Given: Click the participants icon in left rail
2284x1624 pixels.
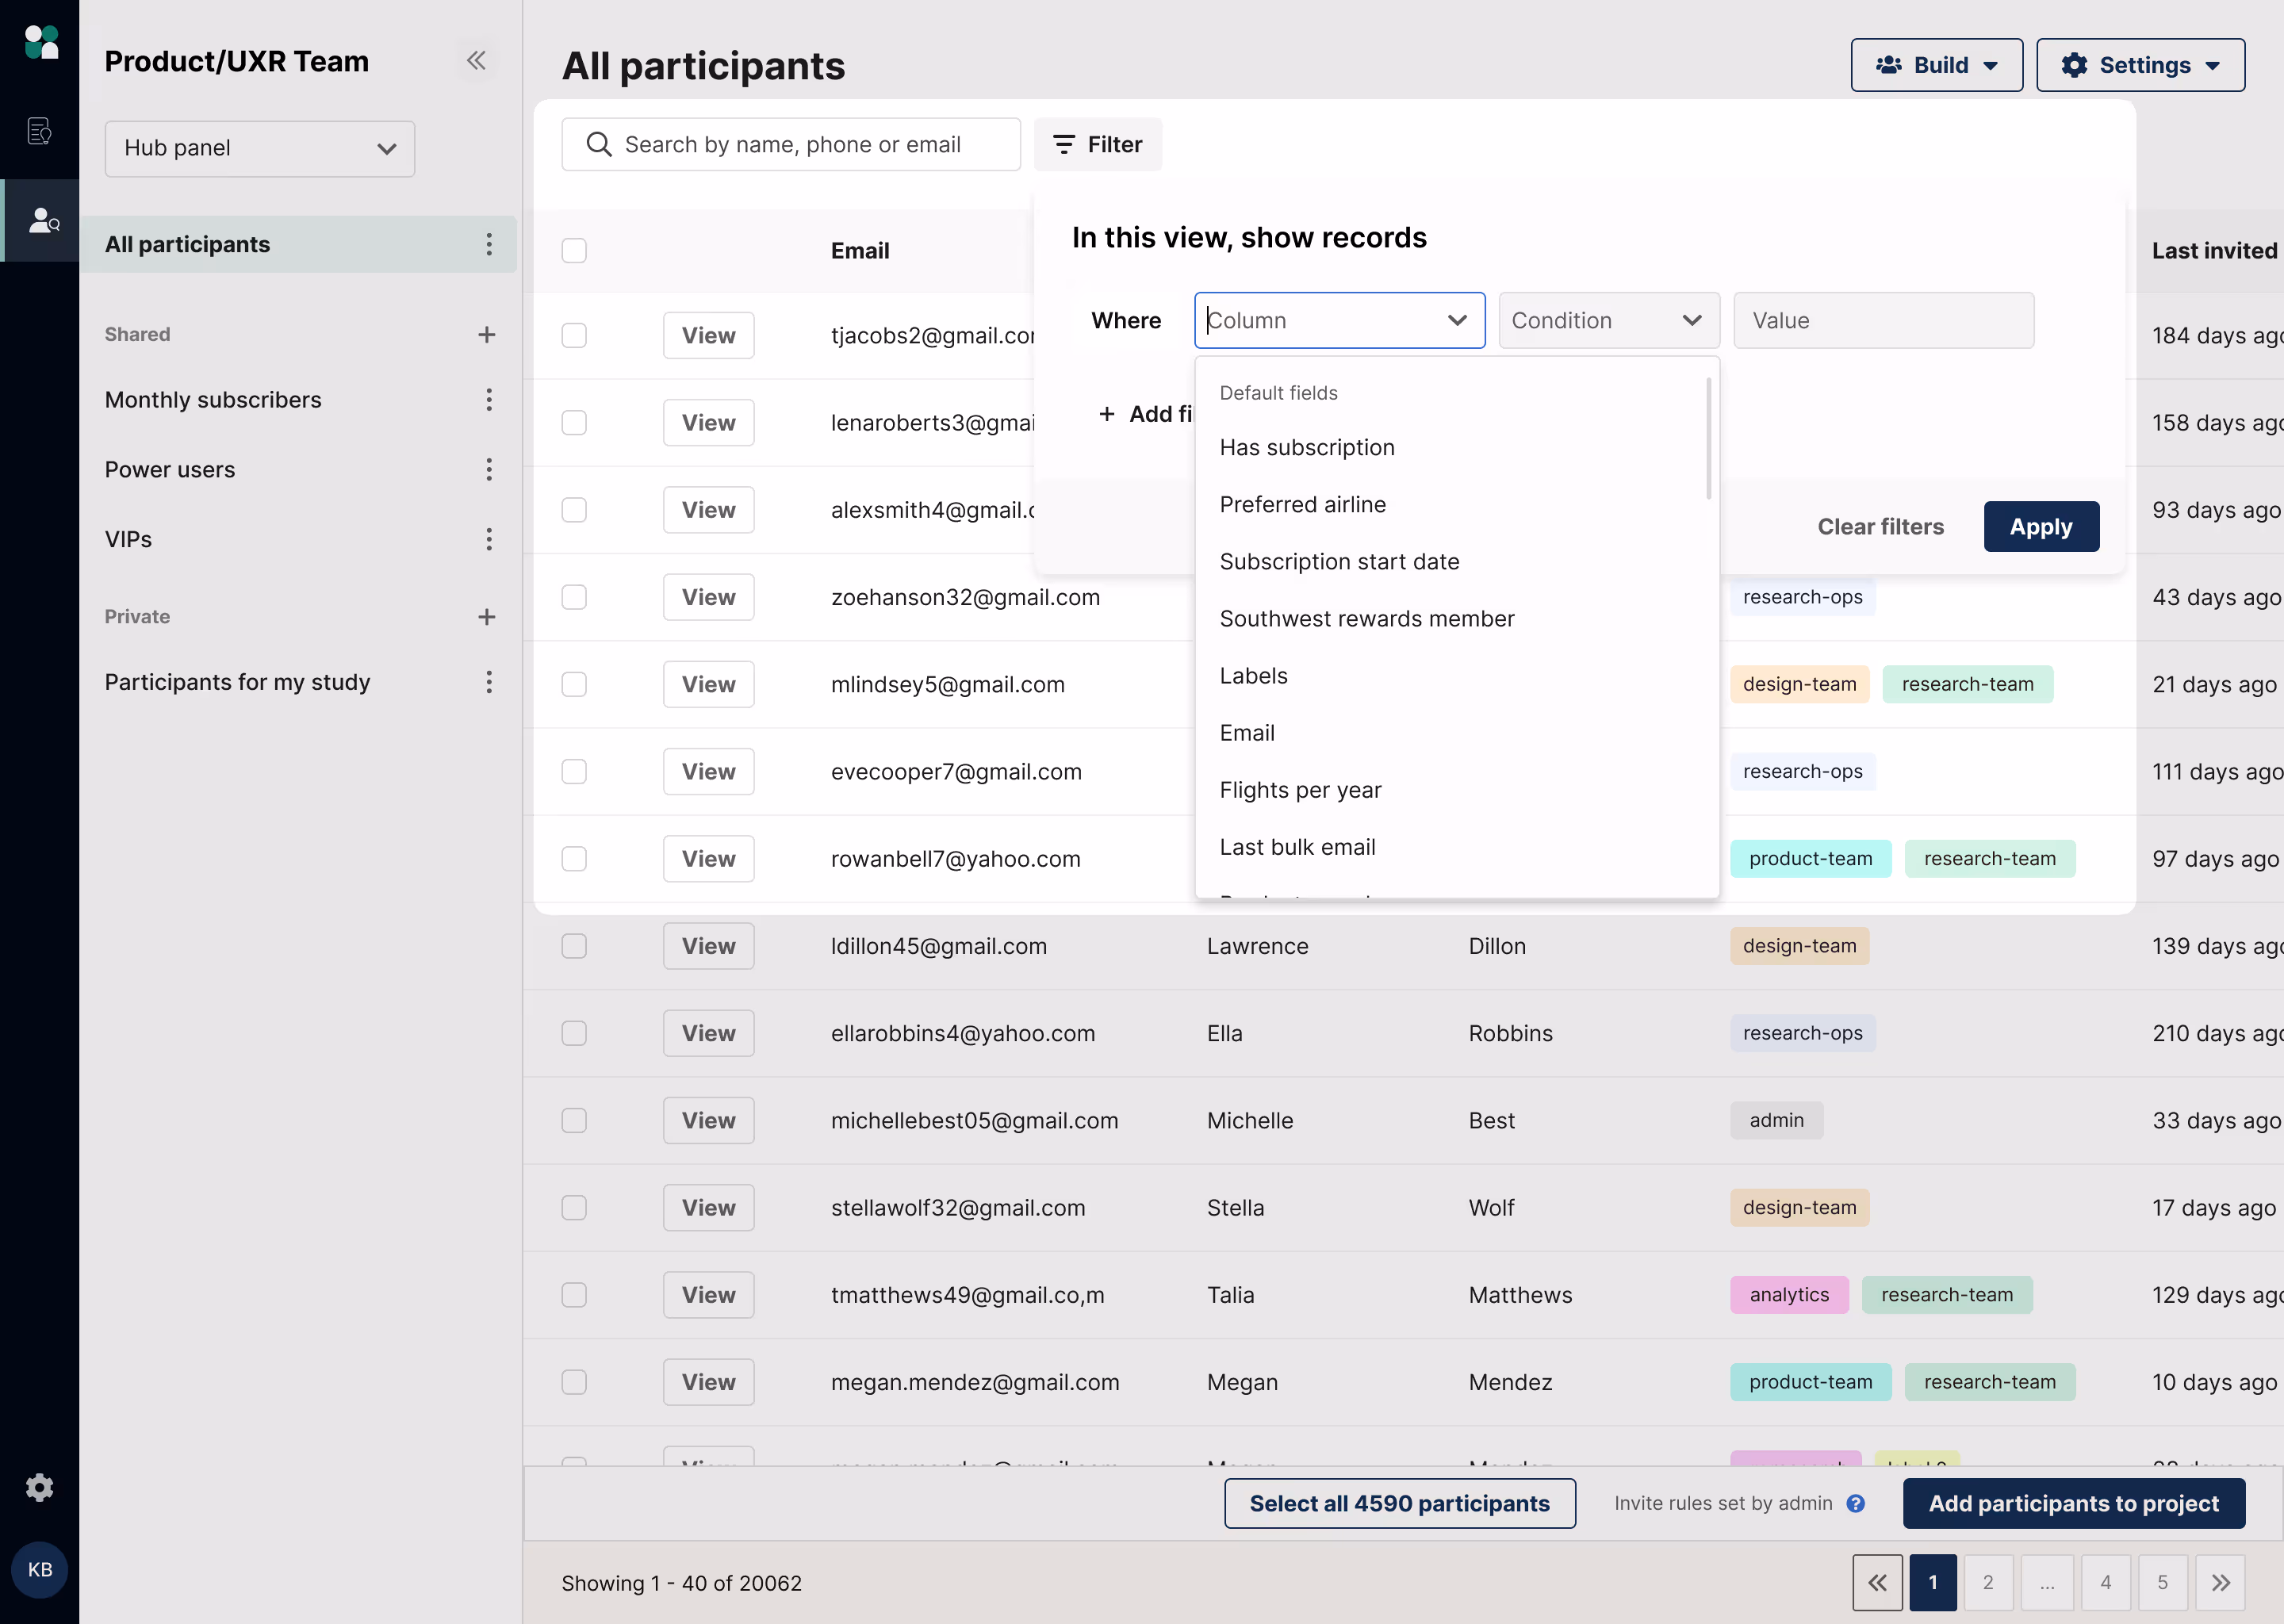Looking at the screenshot, I should (x=43, y=220).
